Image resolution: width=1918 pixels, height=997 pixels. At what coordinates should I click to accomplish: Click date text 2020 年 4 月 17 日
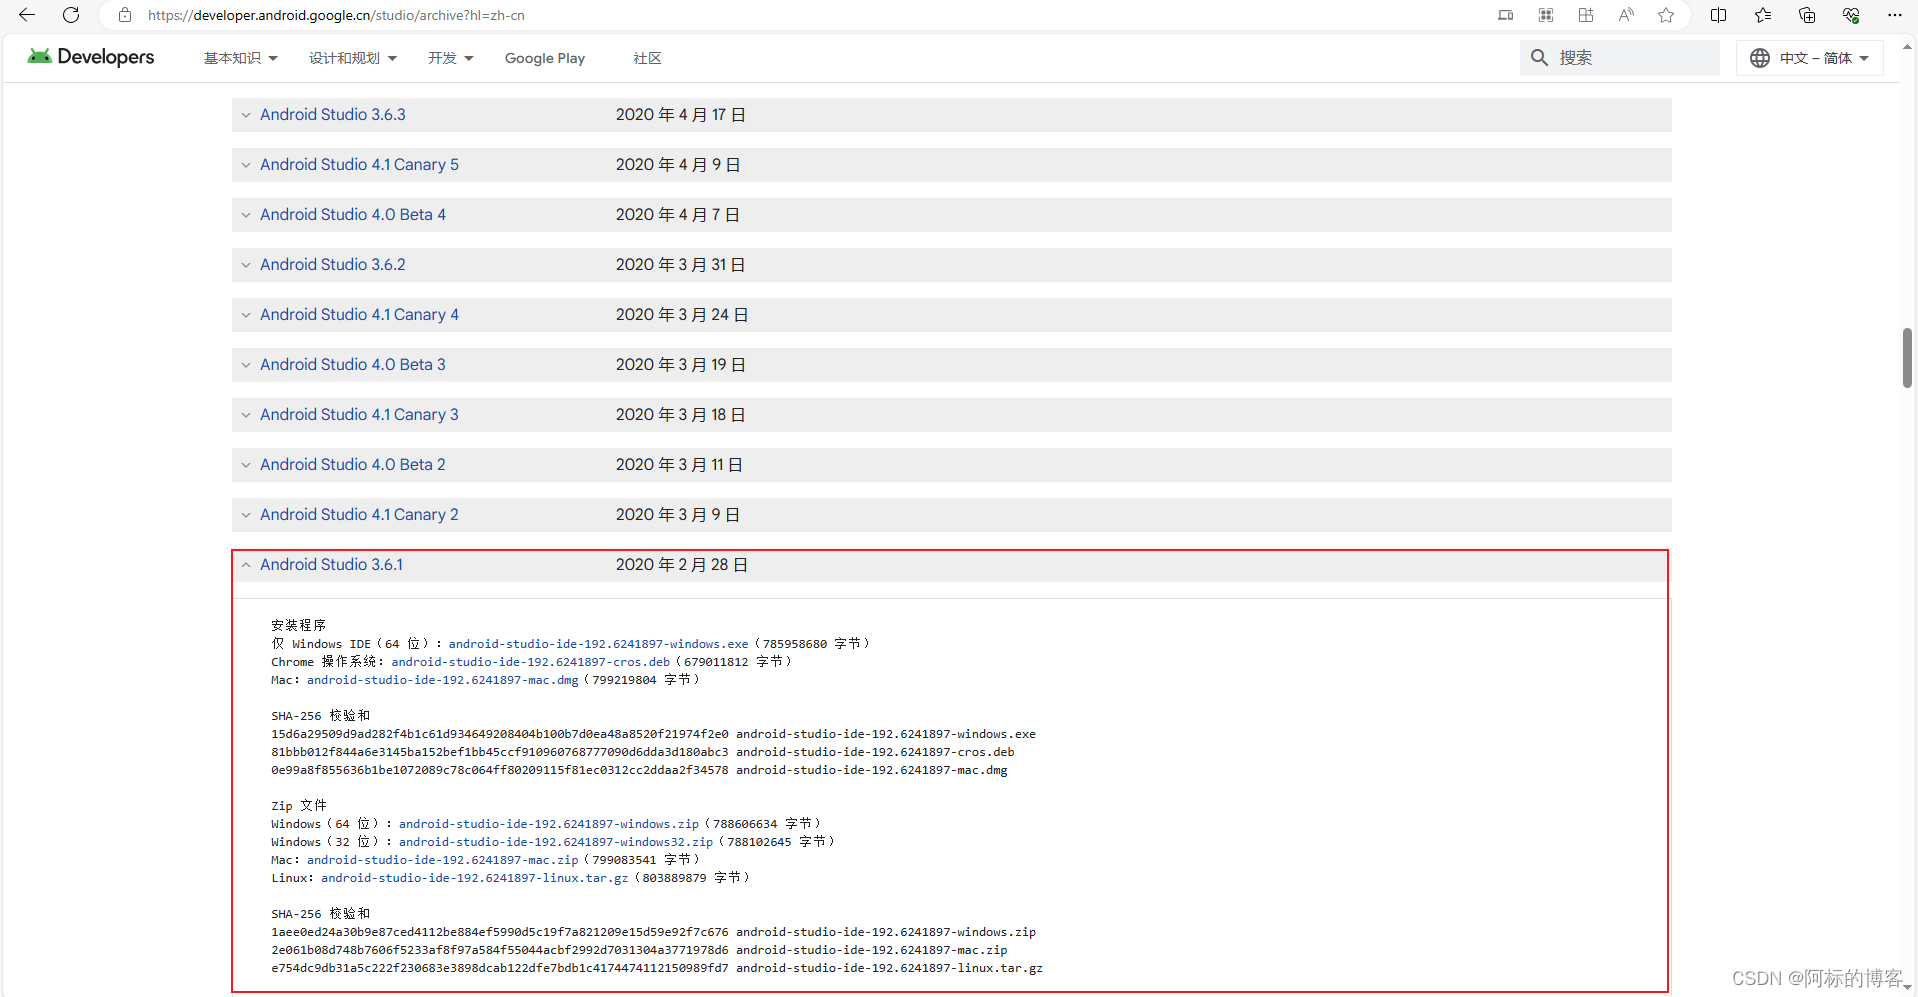[681, 115]
